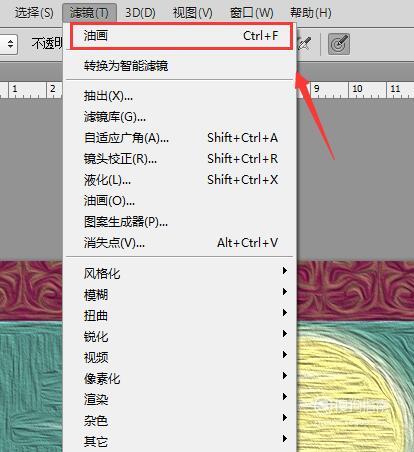Image resolution: width=414 pixels, height=452 pixels.
Task: Choose 转换为智能滤镜 menu item
Action: (x=179, y=66)
